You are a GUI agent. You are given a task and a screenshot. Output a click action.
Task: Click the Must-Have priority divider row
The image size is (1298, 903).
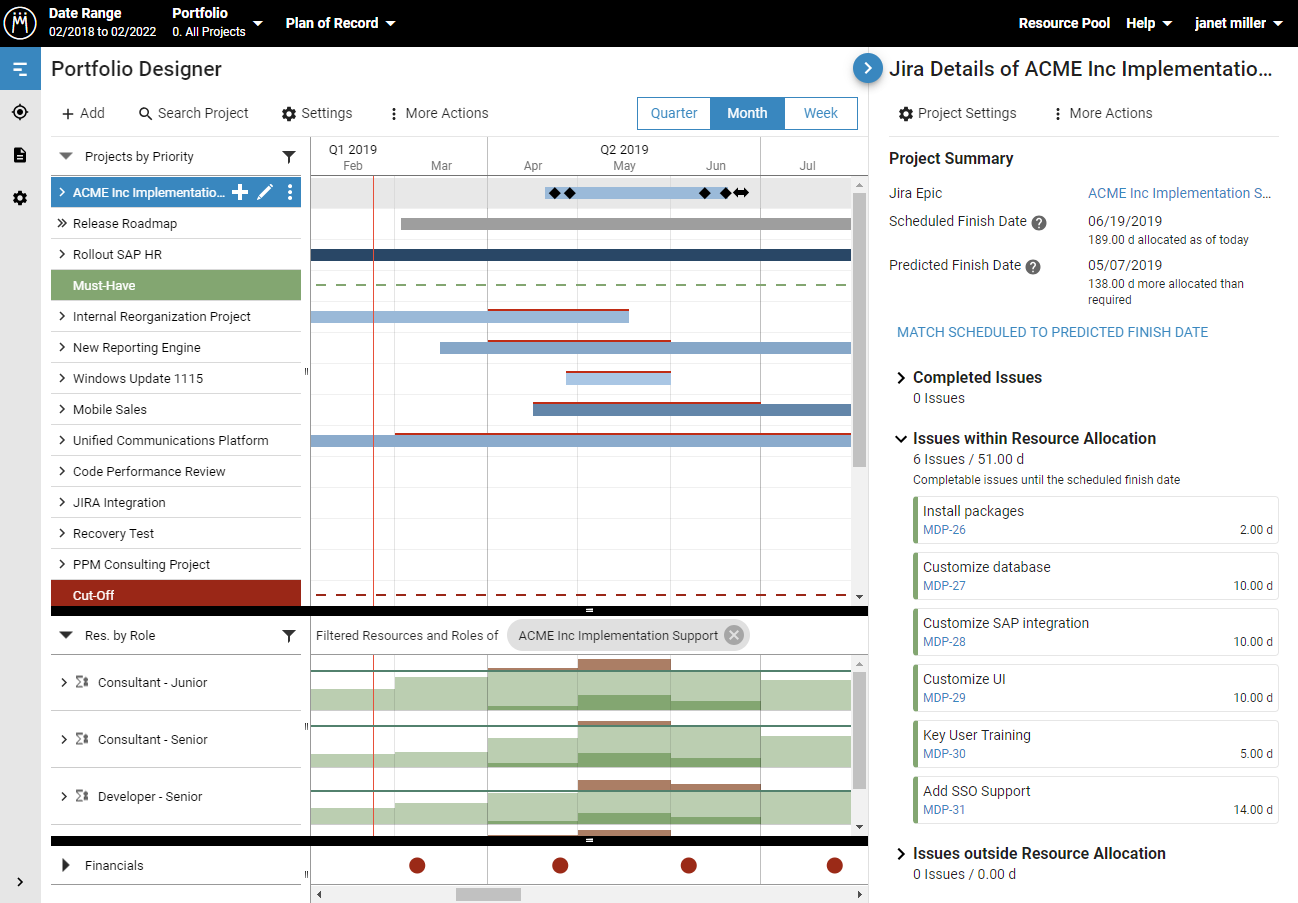176,285
